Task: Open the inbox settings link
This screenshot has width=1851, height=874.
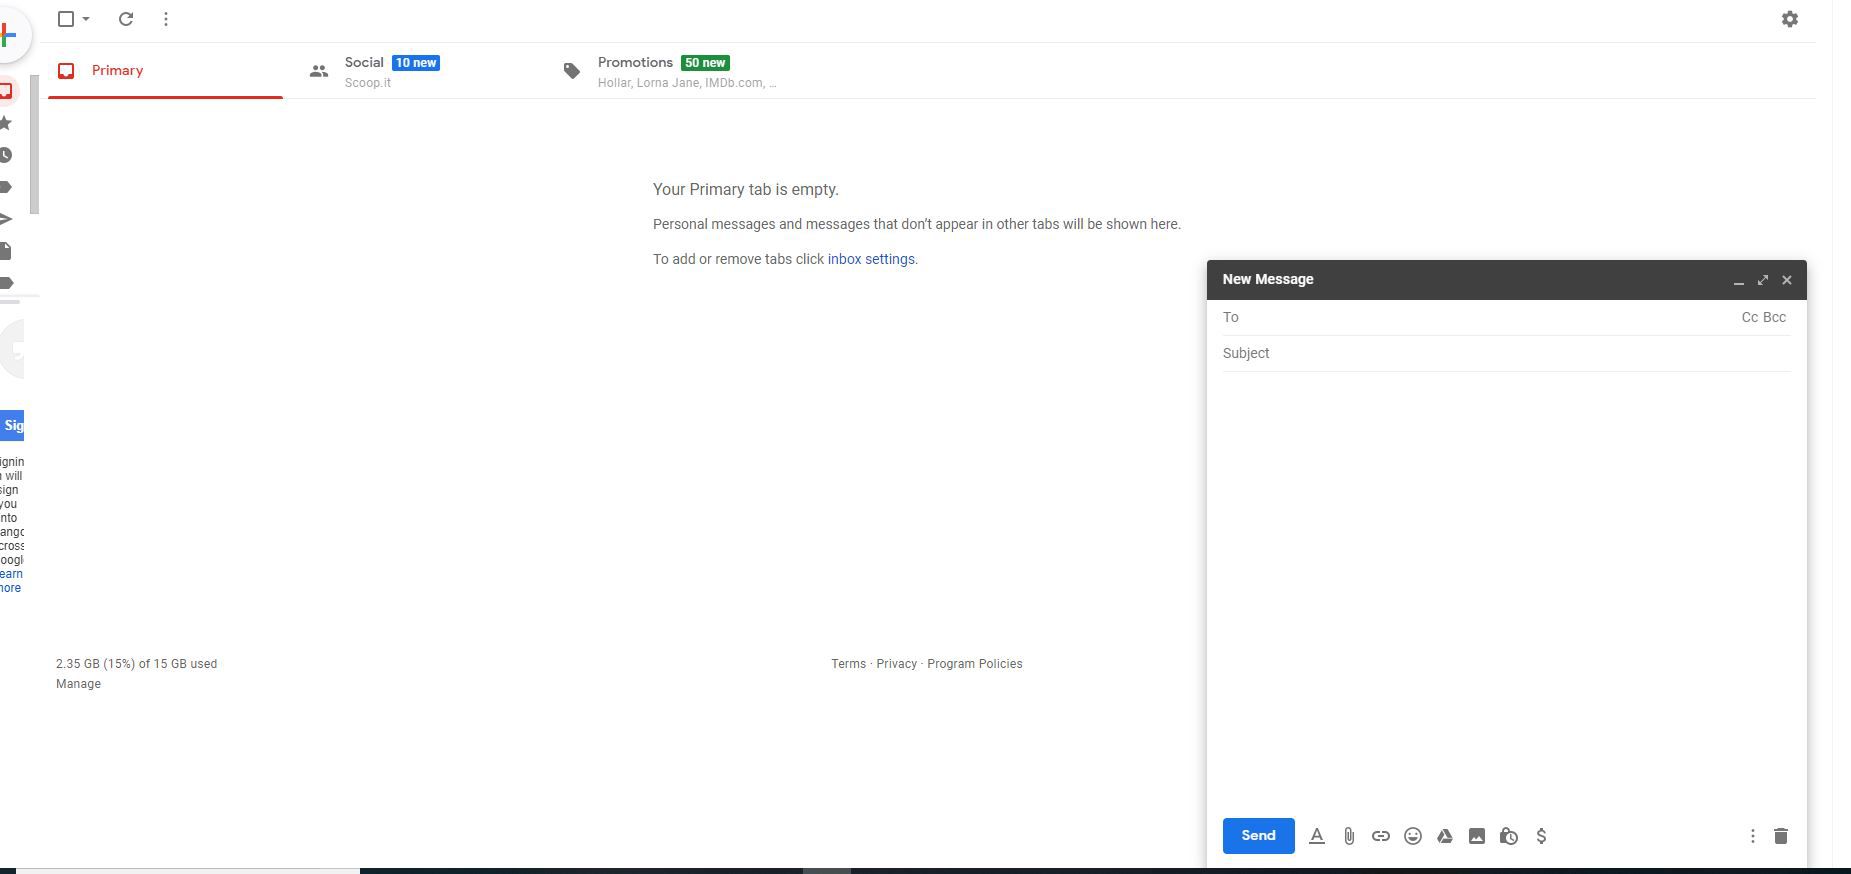Action: [871, 259]
